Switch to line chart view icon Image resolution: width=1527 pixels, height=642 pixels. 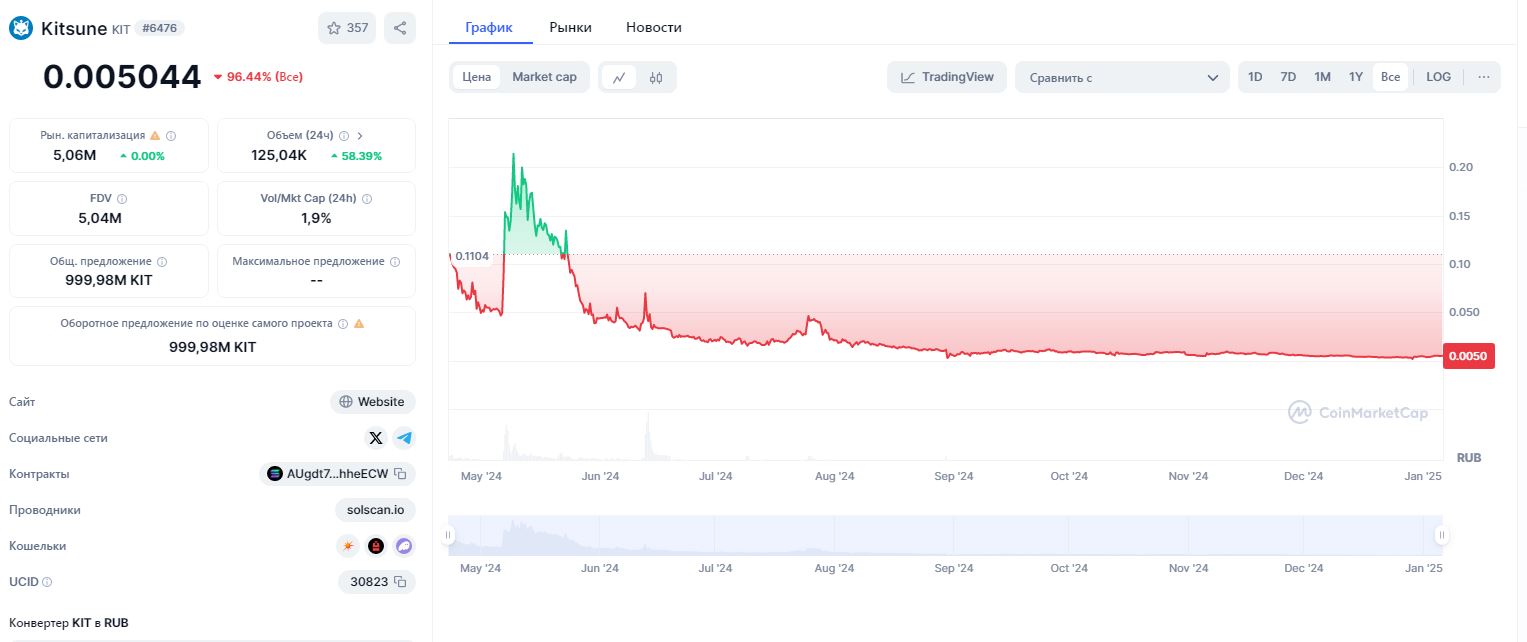(619, 77)
